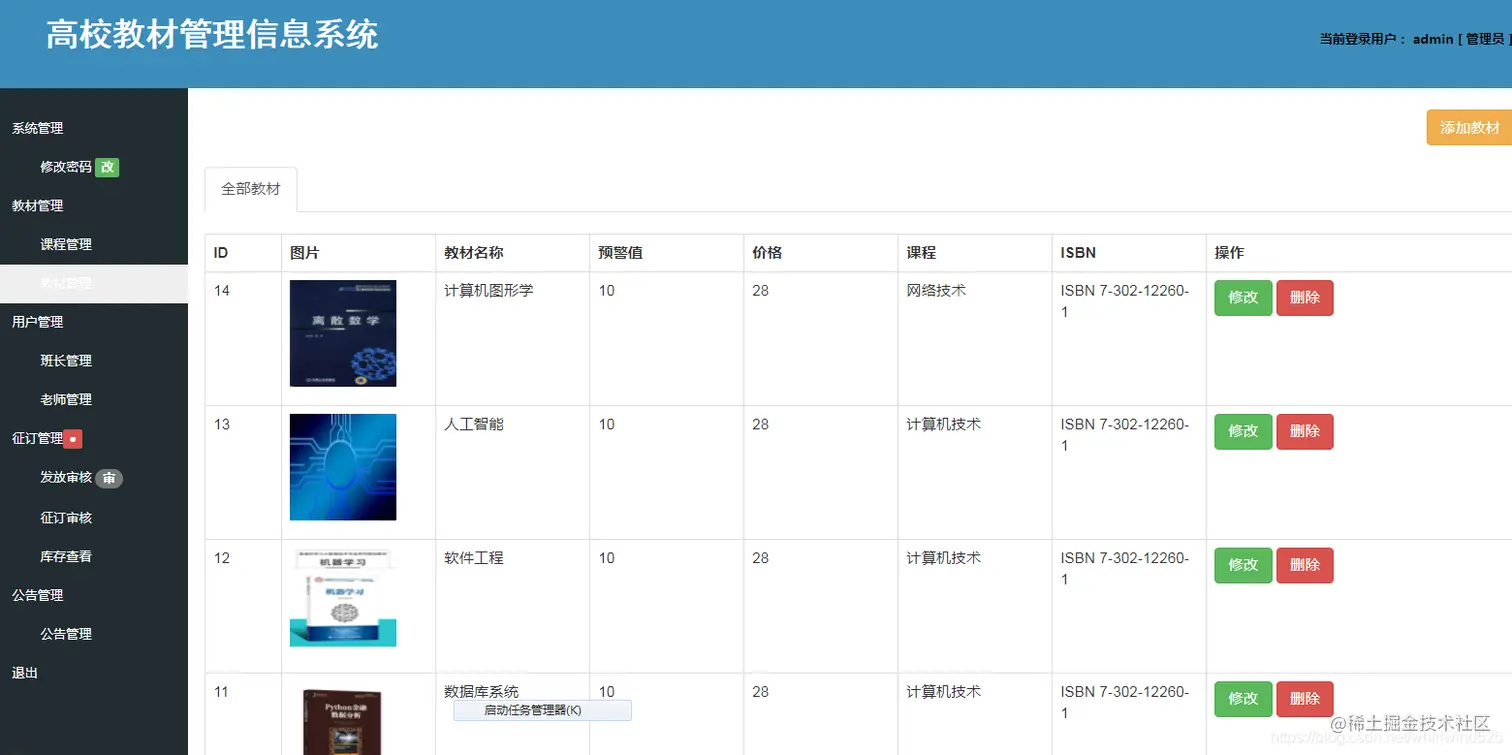The width and height of the screenshot is (1512, 755).
Task: Expand the 征订管理 section header
Action: [37, 438]
